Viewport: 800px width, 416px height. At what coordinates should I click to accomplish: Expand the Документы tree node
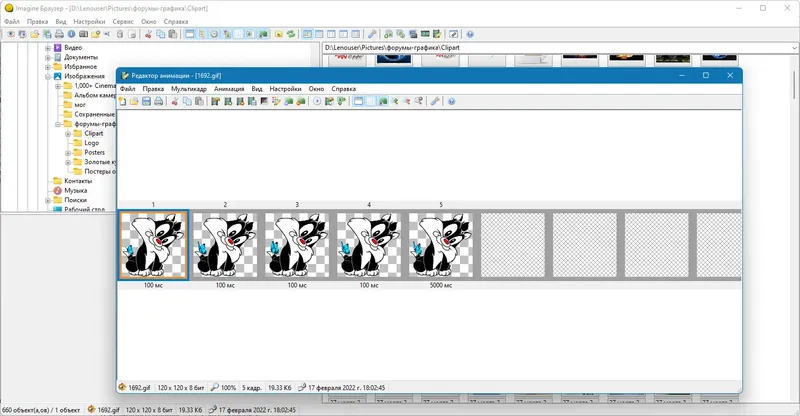(x=48, y=58)
